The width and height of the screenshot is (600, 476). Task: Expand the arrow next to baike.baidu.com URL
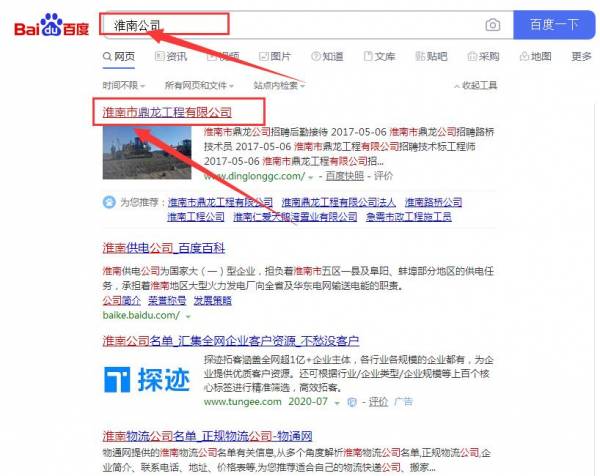coord(188,316)
